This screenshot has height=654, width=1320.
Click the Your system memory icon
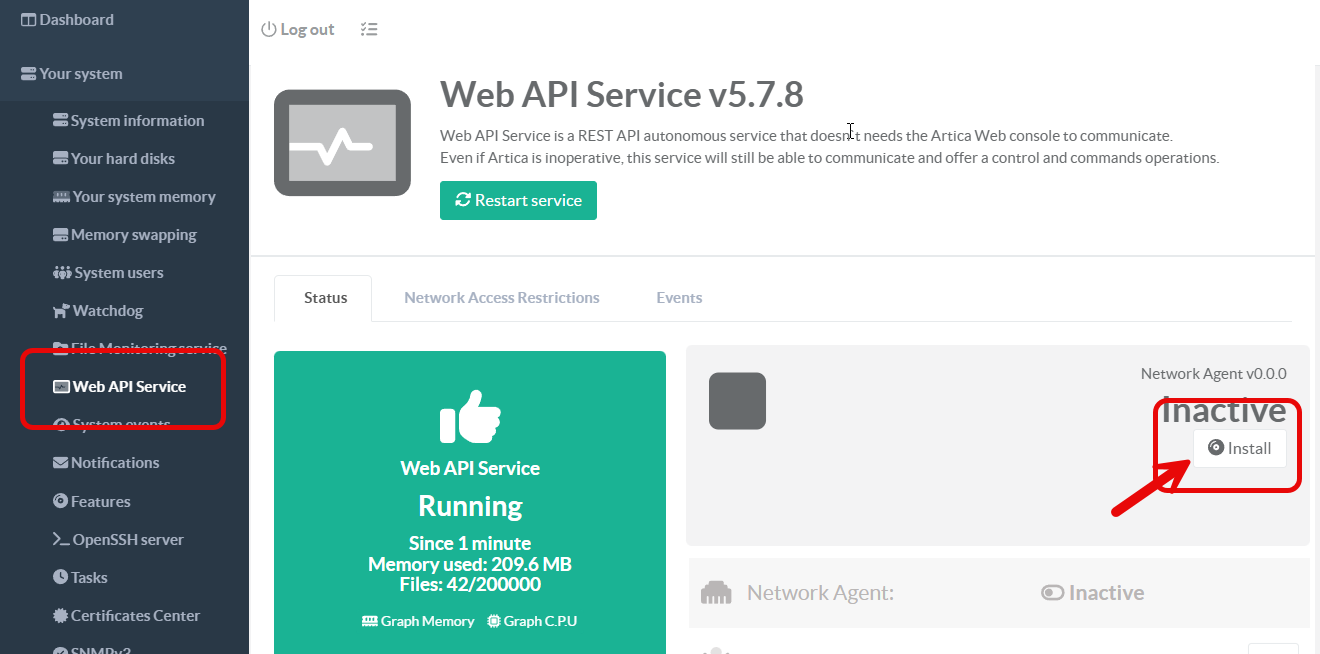tap(61, 197)
